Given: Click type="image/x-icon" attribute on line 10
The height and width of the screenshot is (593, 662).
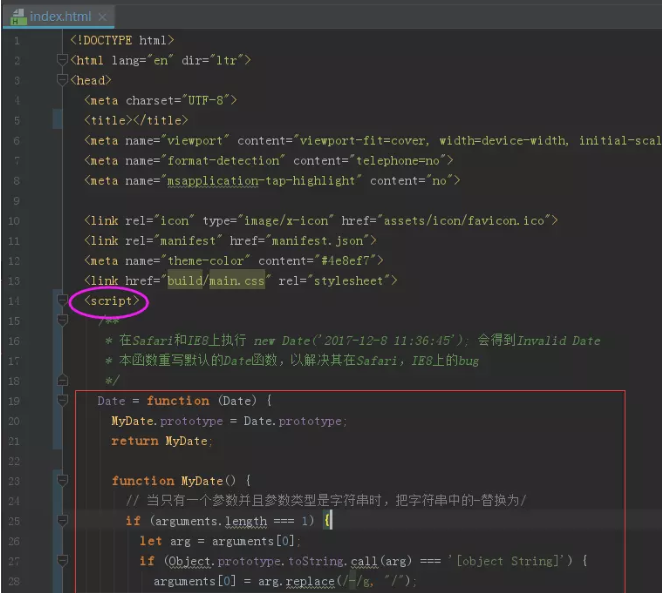Looking at the screenshot, I should (x=269, y=221).
